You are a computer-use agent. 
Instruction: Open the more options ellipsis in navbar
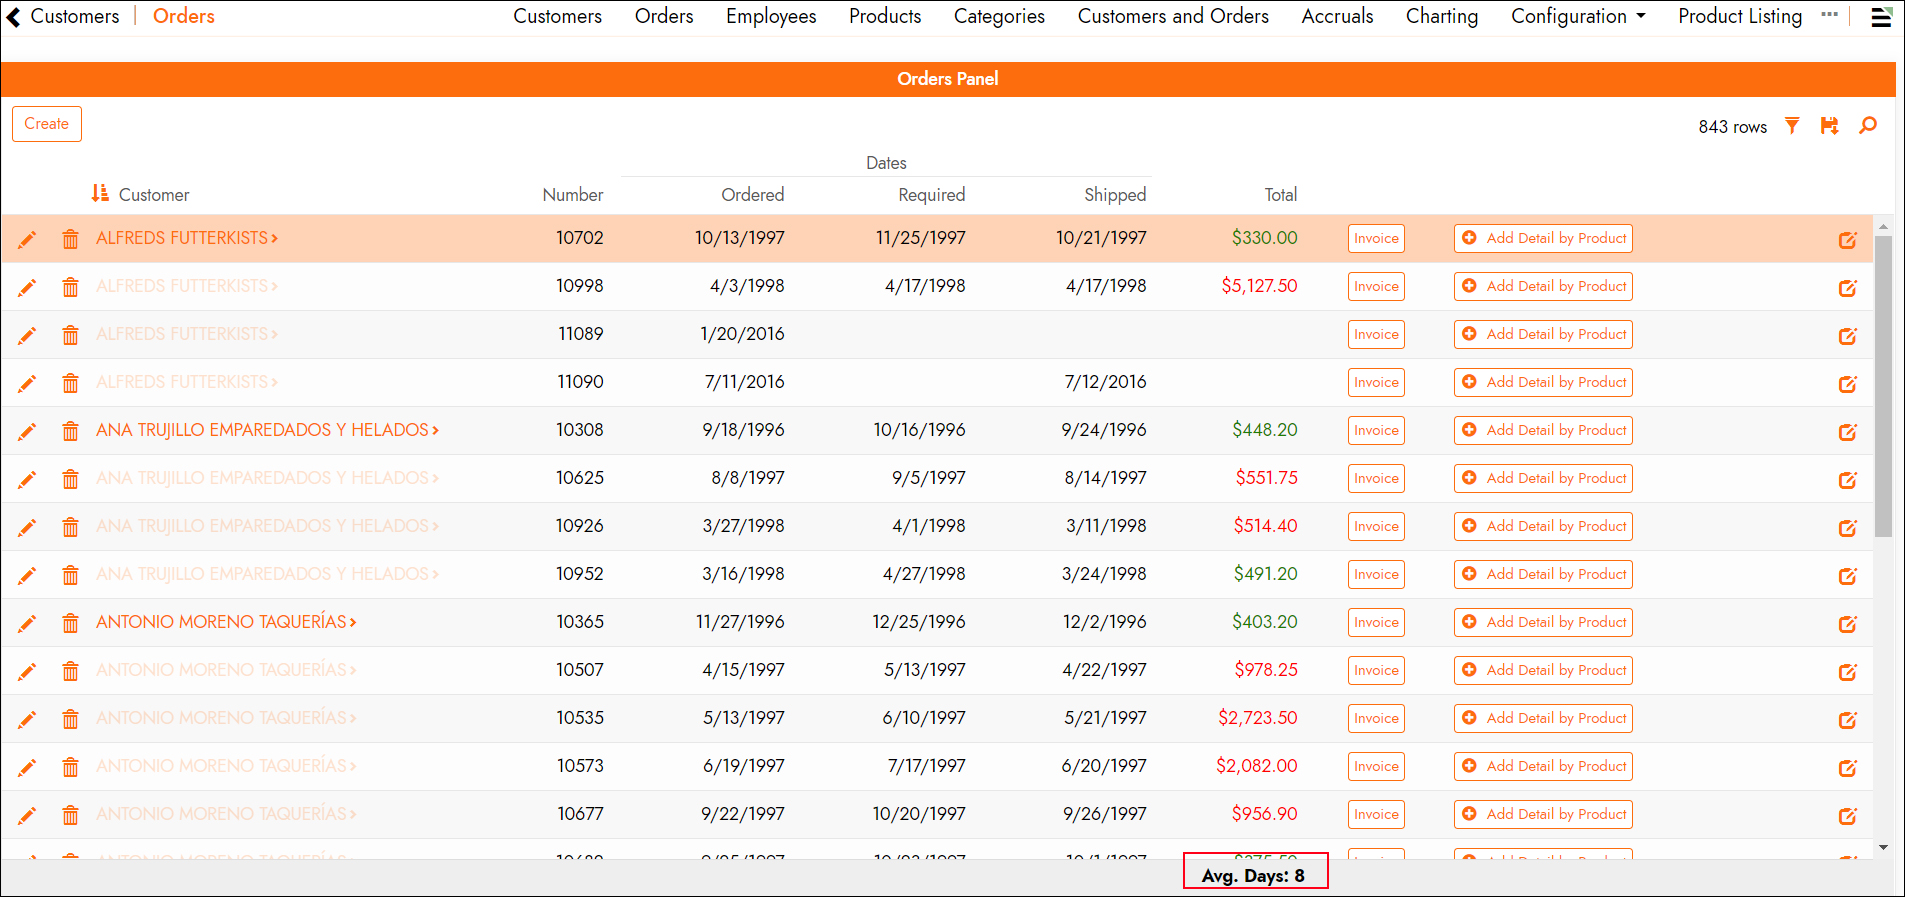(1829, 15)
